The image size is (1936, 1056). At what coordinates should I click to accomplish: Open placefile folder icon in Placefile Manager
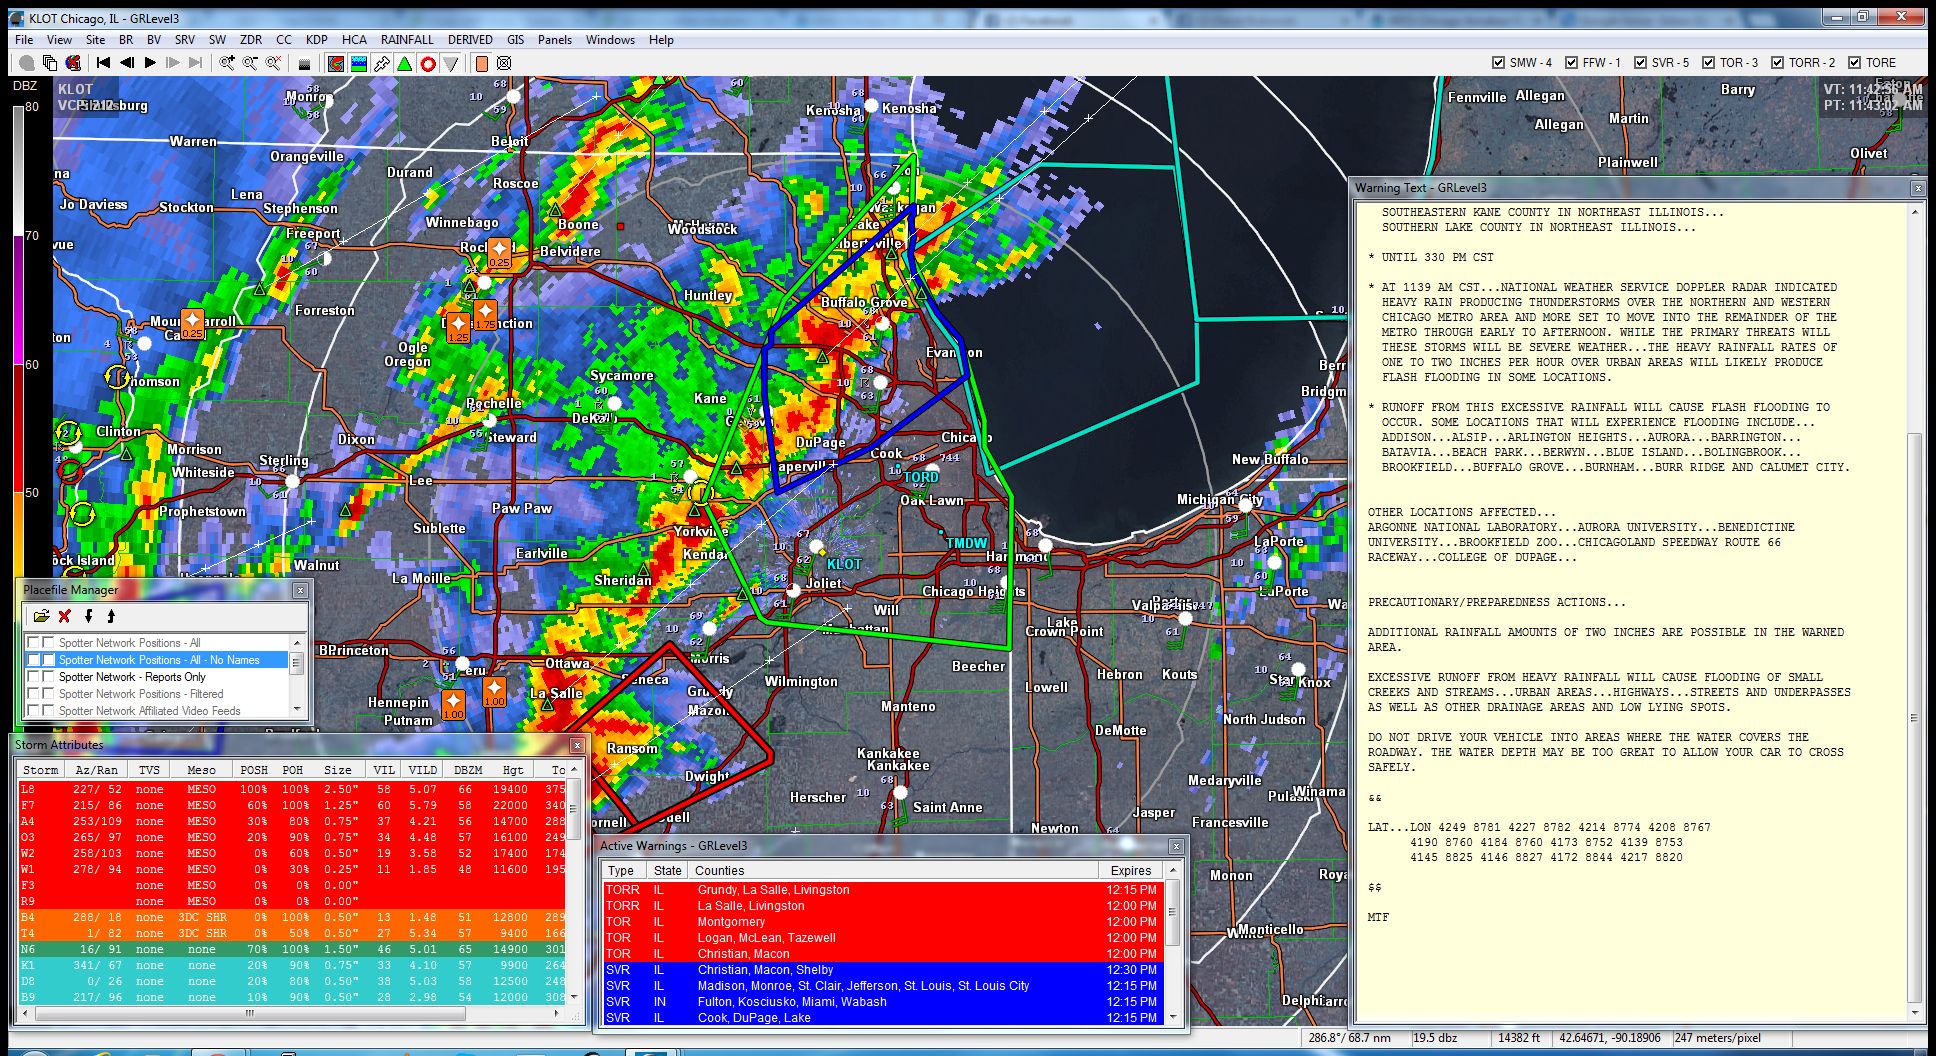tap(41, 616)
